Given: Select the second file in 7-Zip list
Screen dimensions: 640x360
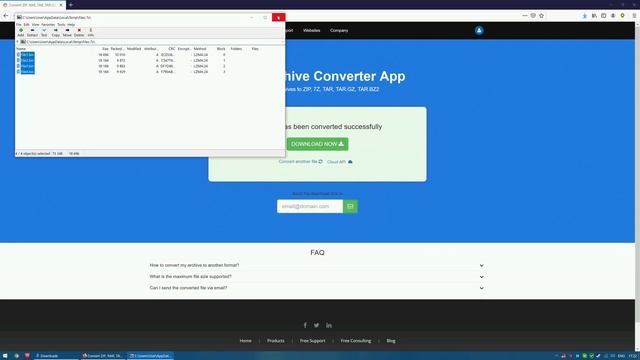Looking at the screenshot, I should tap(27, 60).
